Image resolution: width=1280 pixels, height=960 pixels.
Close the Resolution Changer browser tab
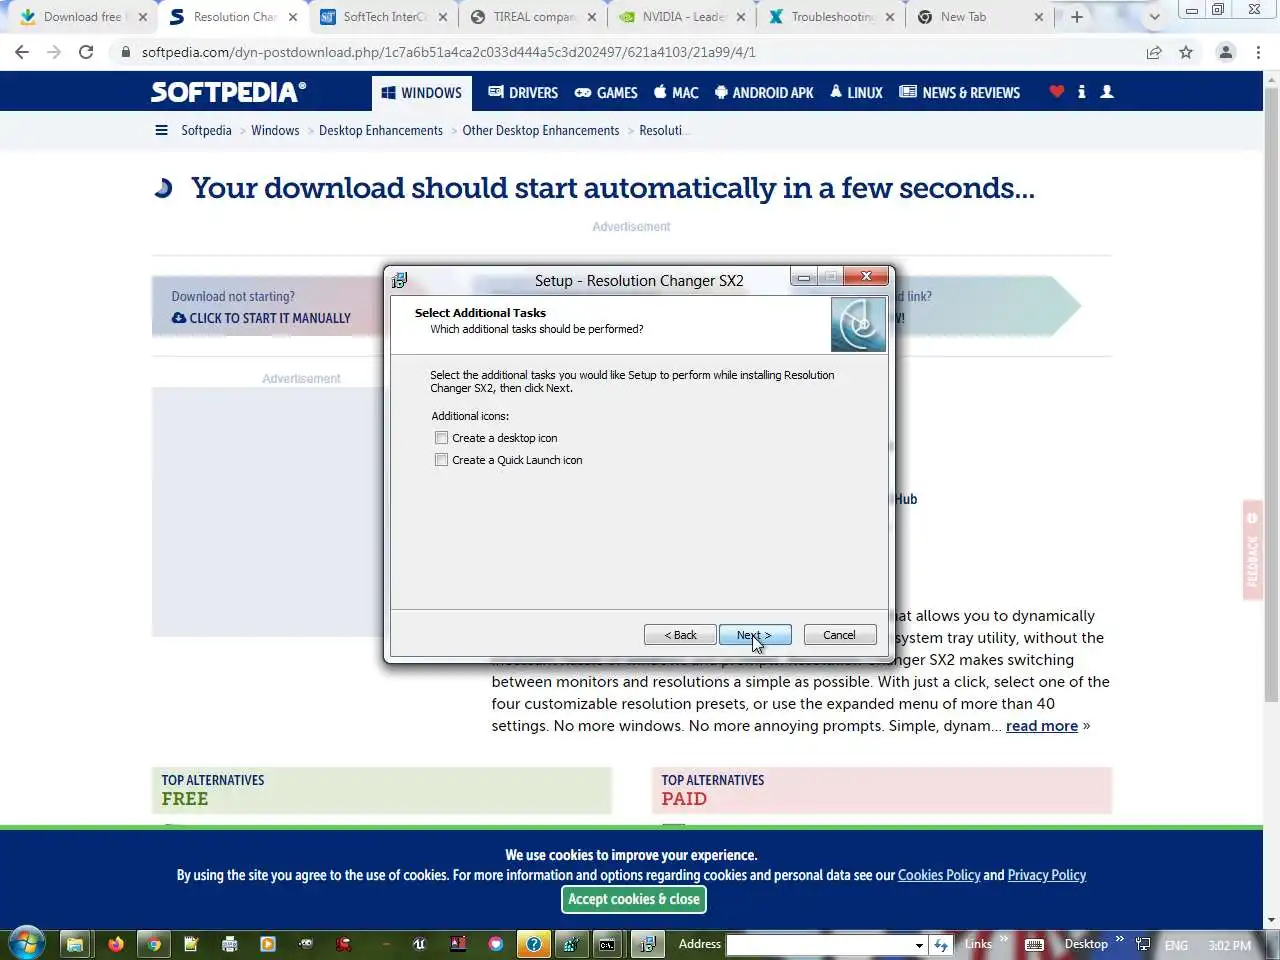pyautogui.click(x=293, y=17)
